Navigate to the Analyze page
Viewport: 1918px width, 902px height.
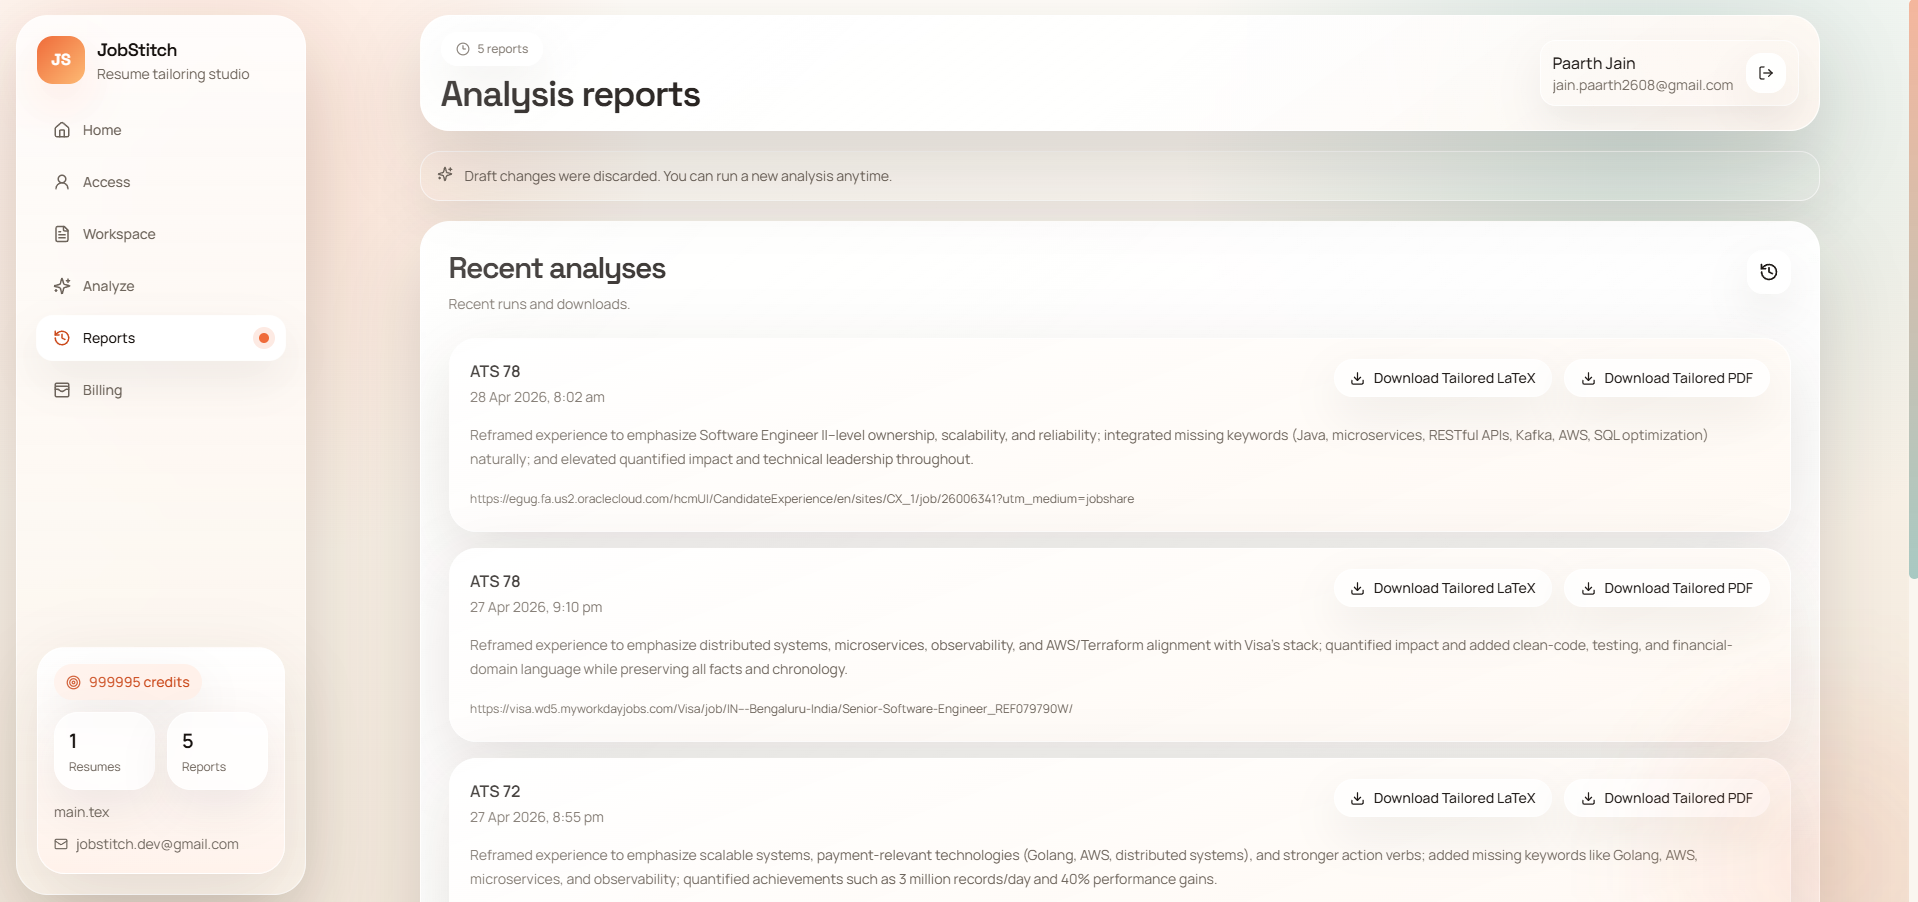pos(161,286)
